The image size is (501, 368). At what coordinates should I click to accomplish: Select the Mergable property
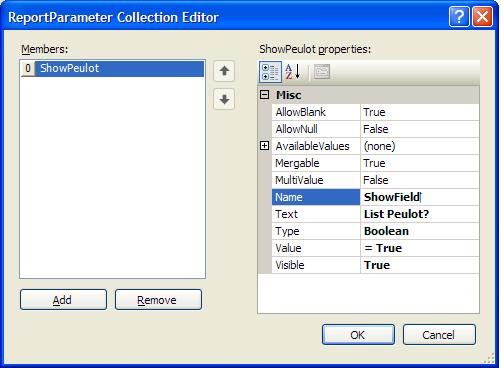[x=316, y=163]
